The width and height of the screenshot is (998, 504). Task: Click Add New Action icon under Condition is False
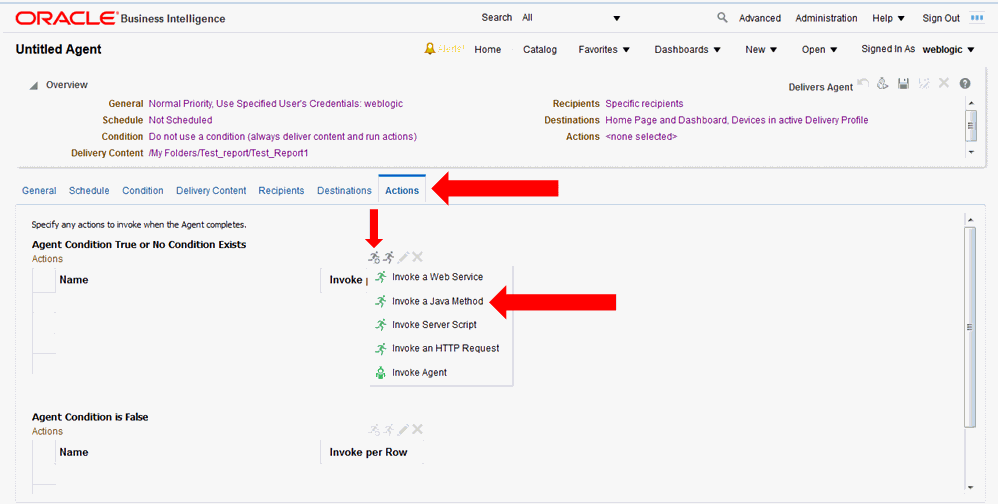click(x=374, y=430)
